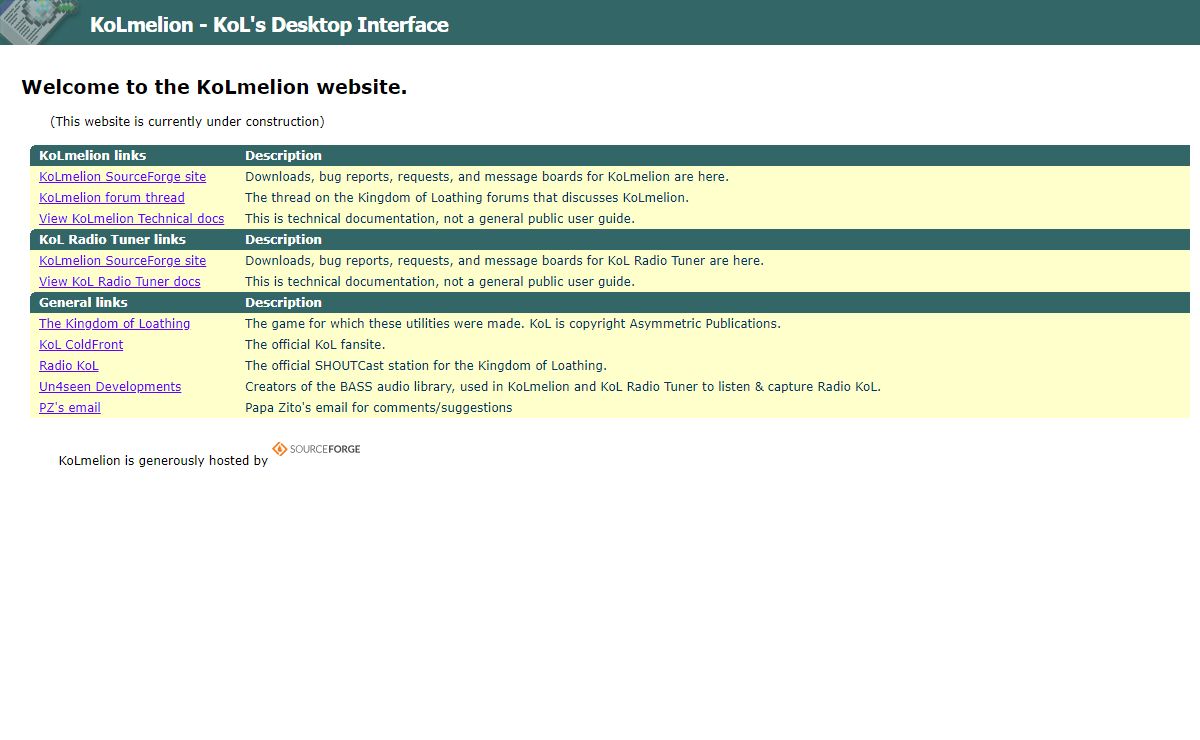The width and height of the screenshot is (1200, 740).
Task: Click the technical documentation note beside KoL Radio Tuner docs
Action: coord(440,282)
